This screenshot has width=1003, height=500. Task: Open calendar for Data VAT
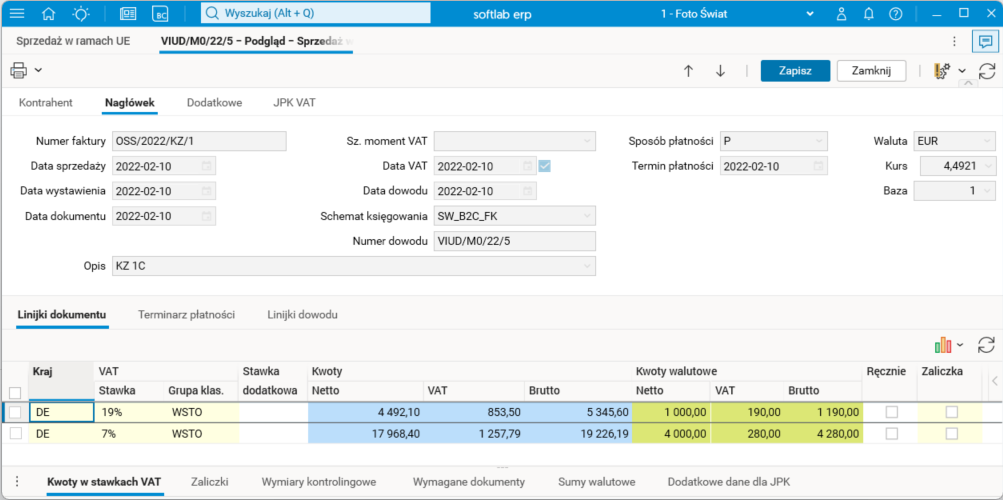(527, 166)
